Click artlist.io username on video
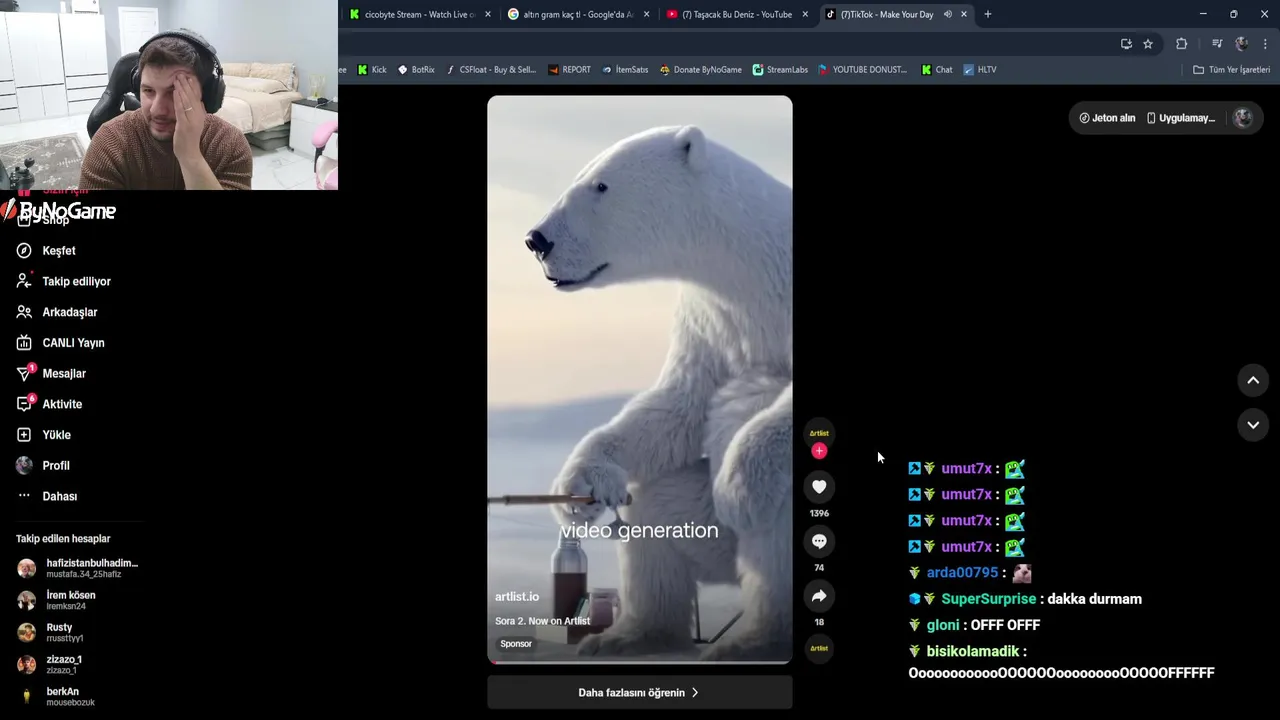This screenshot has height=720, width=1280. click(x=517, y=596)
